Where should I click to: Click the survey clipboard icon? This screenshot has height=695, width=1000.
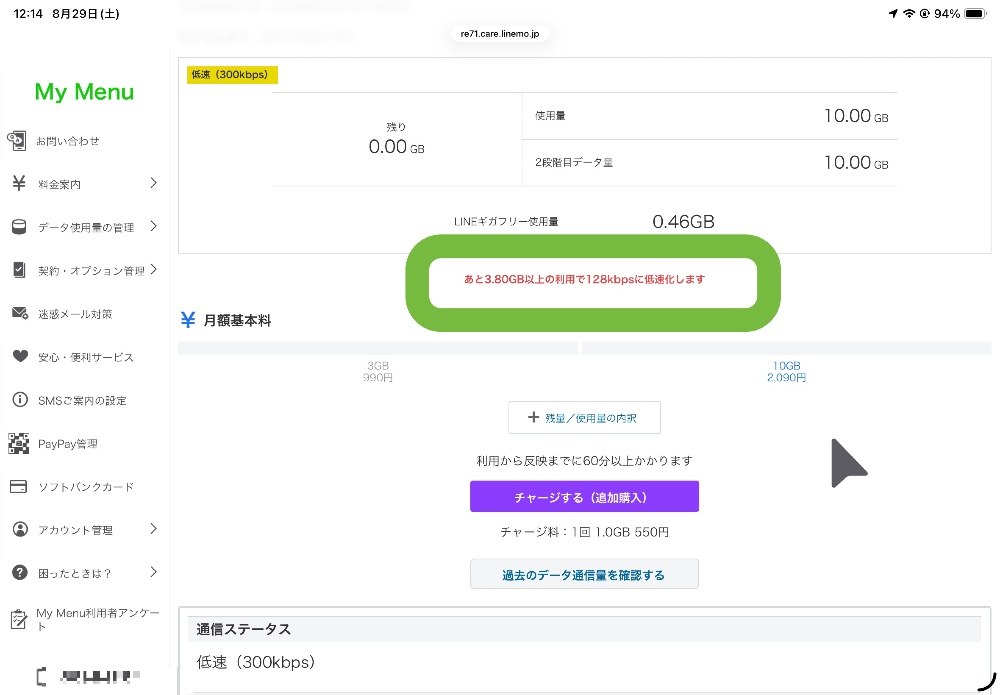click(18, 619)
